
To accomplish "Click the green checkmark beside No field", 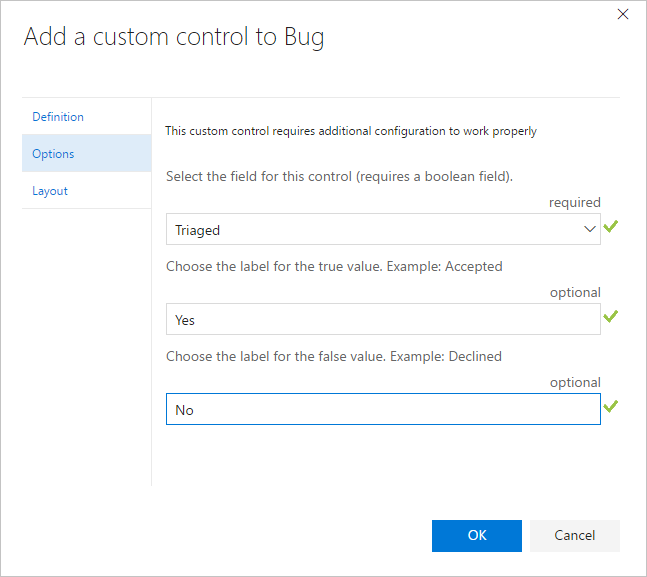I will 611,406.
